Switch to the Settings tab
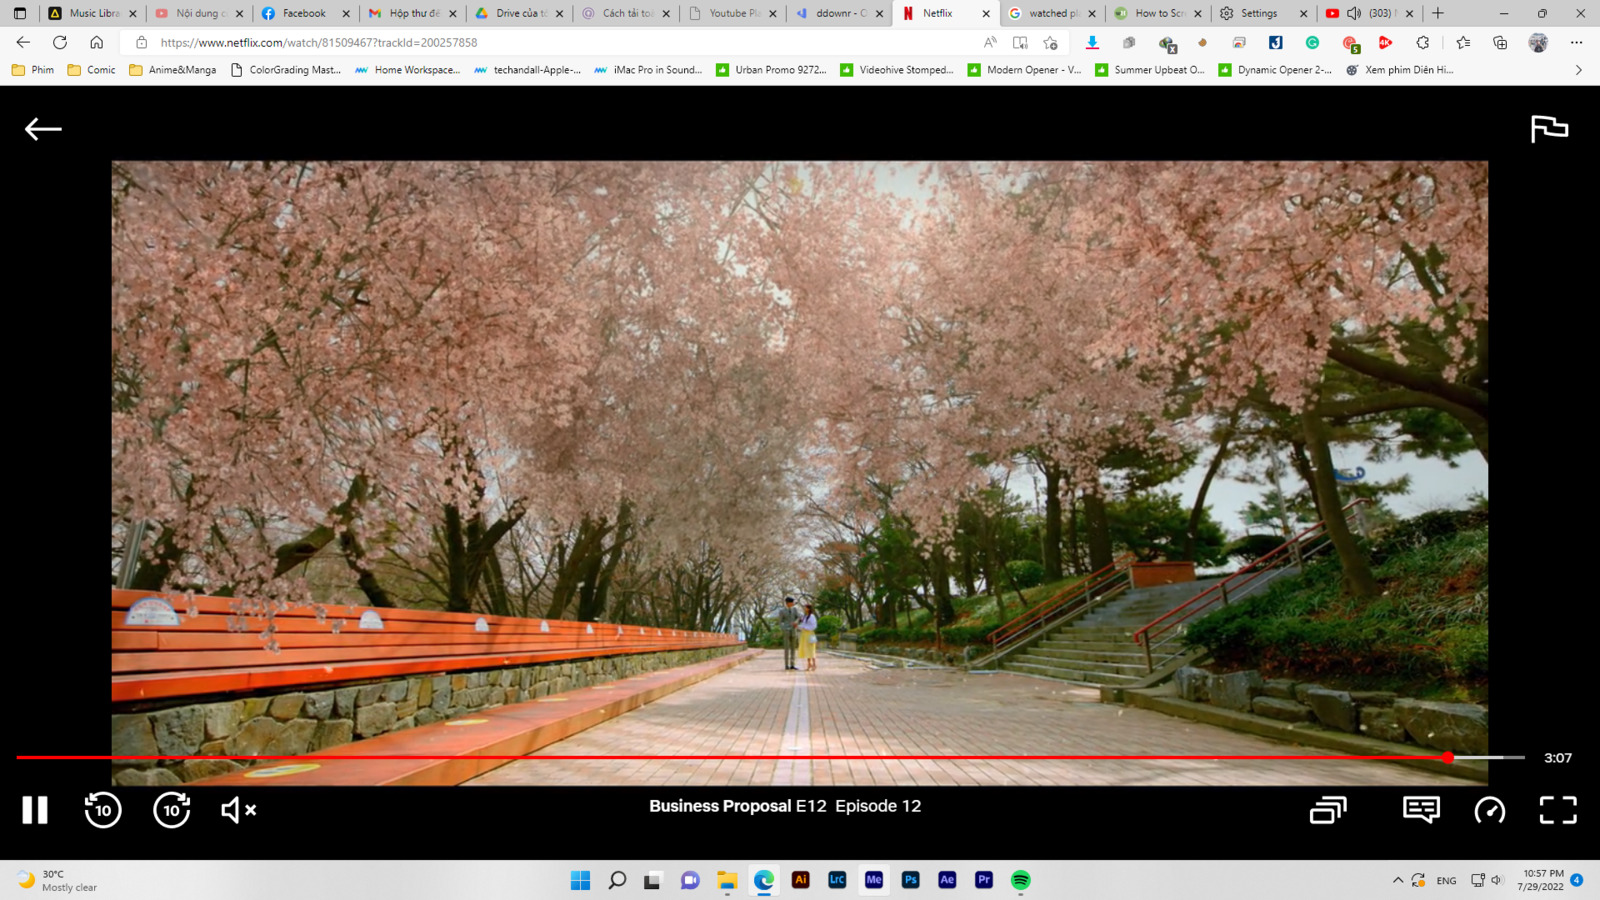 click(x=1265, y=13)
